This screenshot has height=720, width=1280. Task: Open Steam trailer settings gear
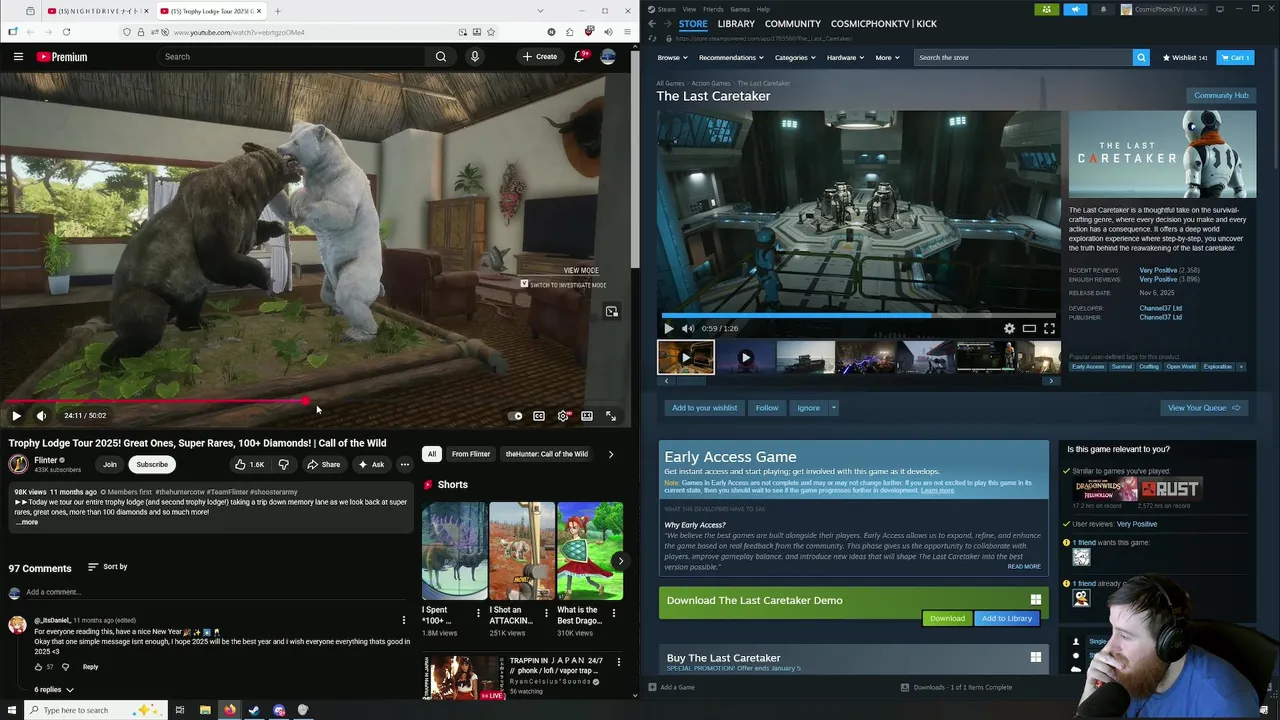1009,328
